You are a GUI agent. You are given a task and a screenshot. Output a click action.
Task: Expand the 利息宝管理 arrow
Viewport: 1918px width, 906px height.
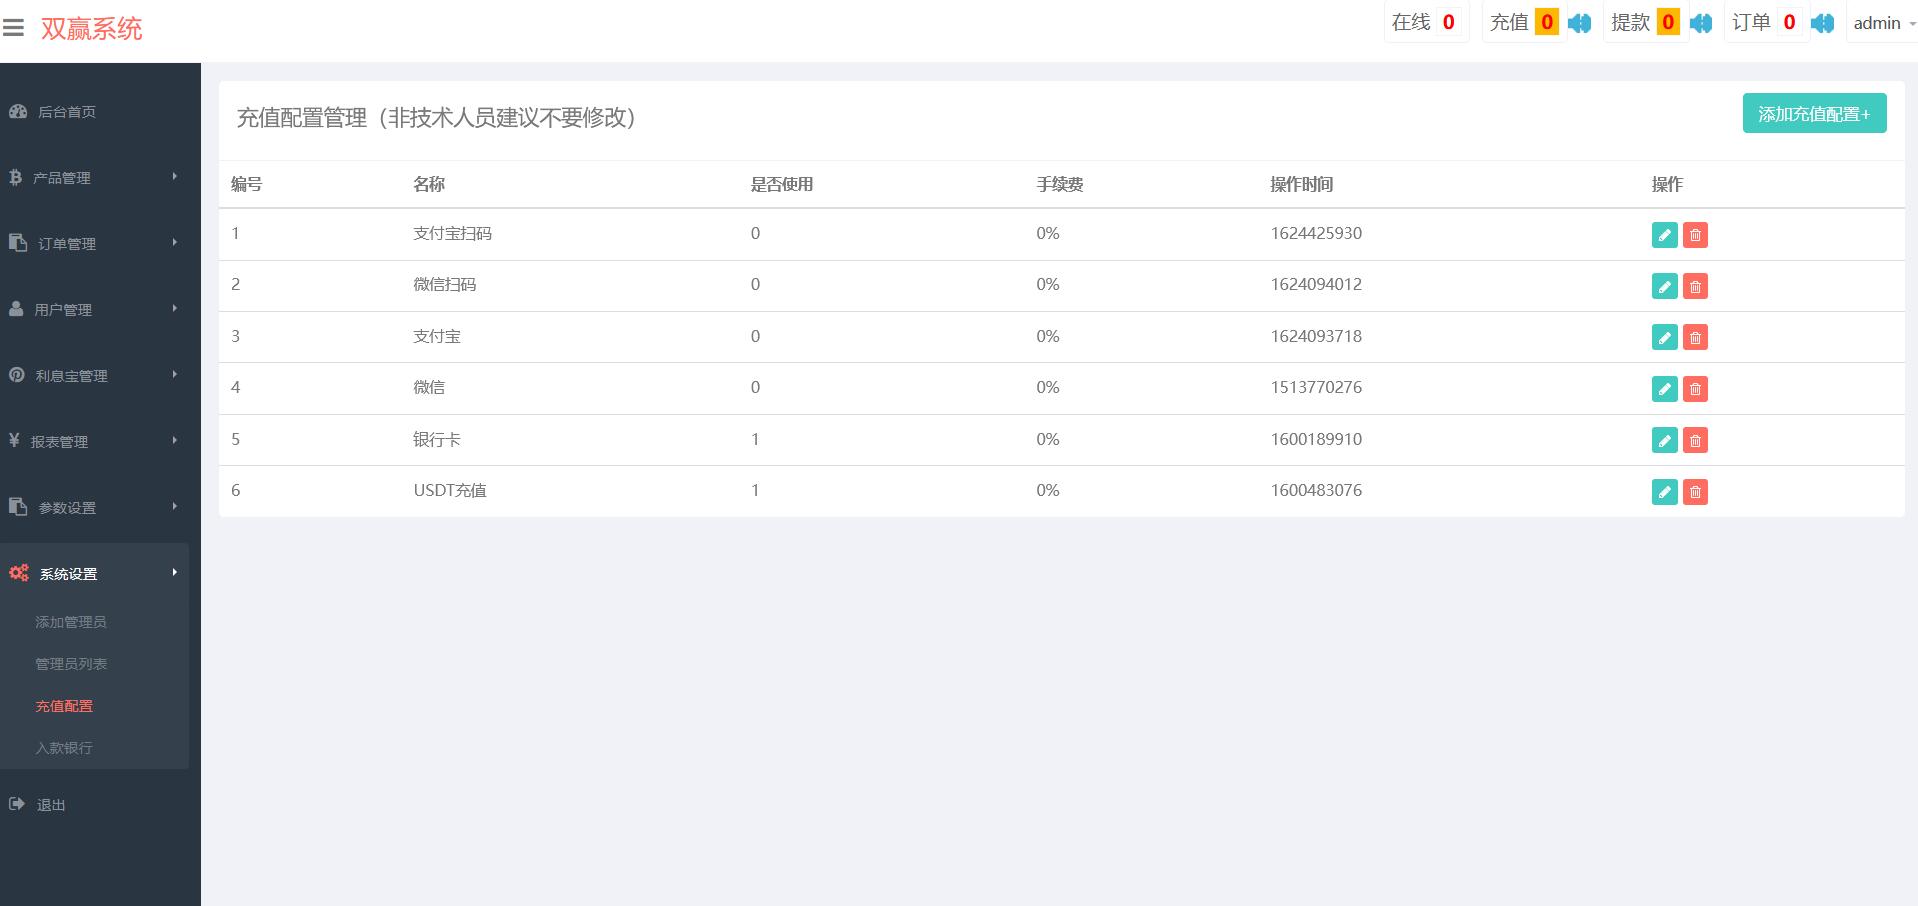tap(174, 375)
